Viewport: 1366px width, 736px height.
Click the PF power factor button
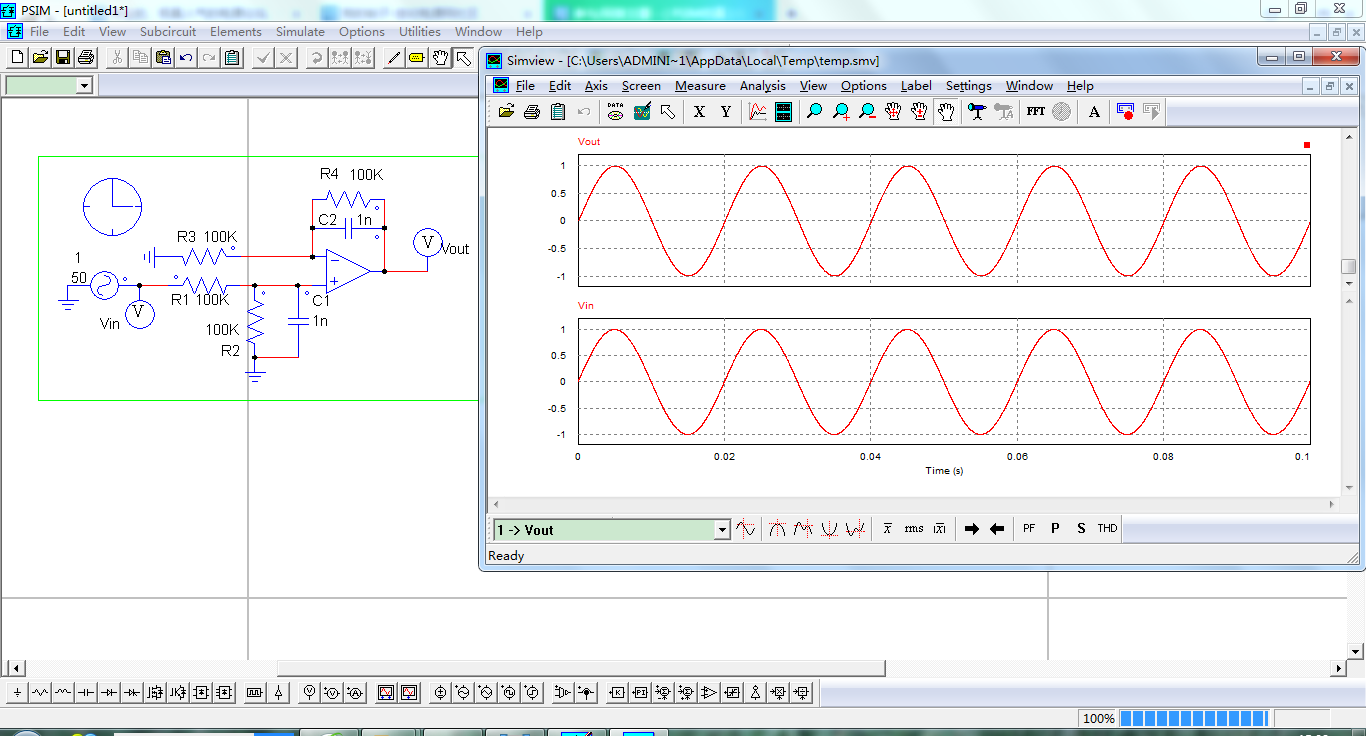1029,529
